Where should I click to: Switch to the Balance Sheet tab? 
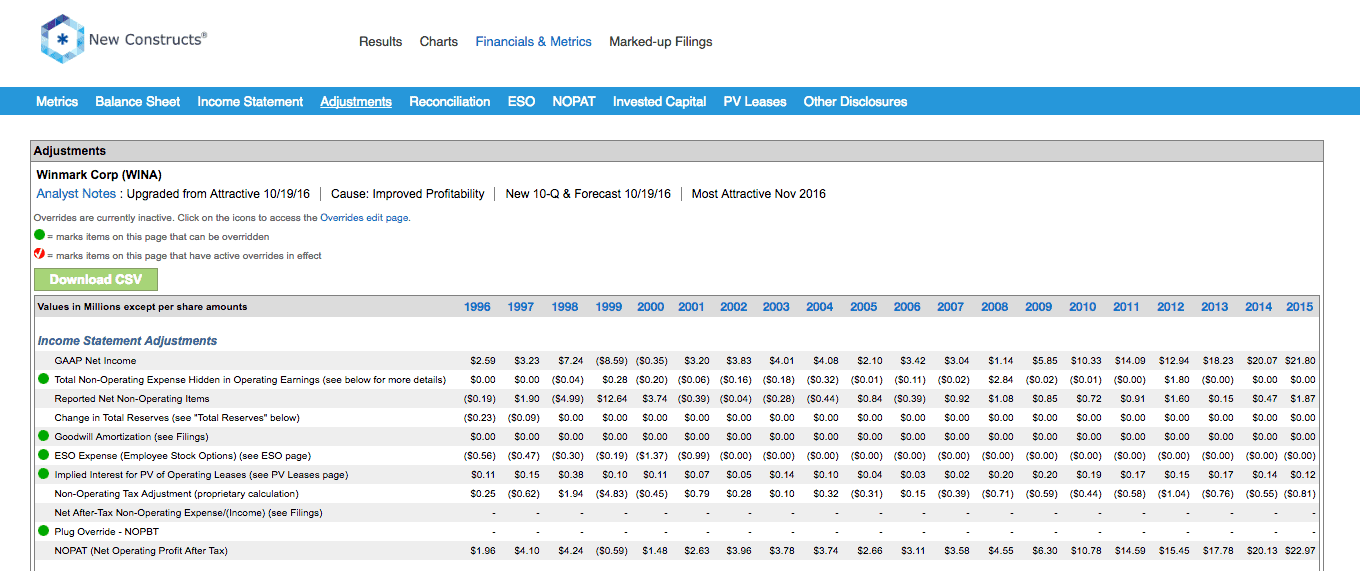tap(138, 101)
